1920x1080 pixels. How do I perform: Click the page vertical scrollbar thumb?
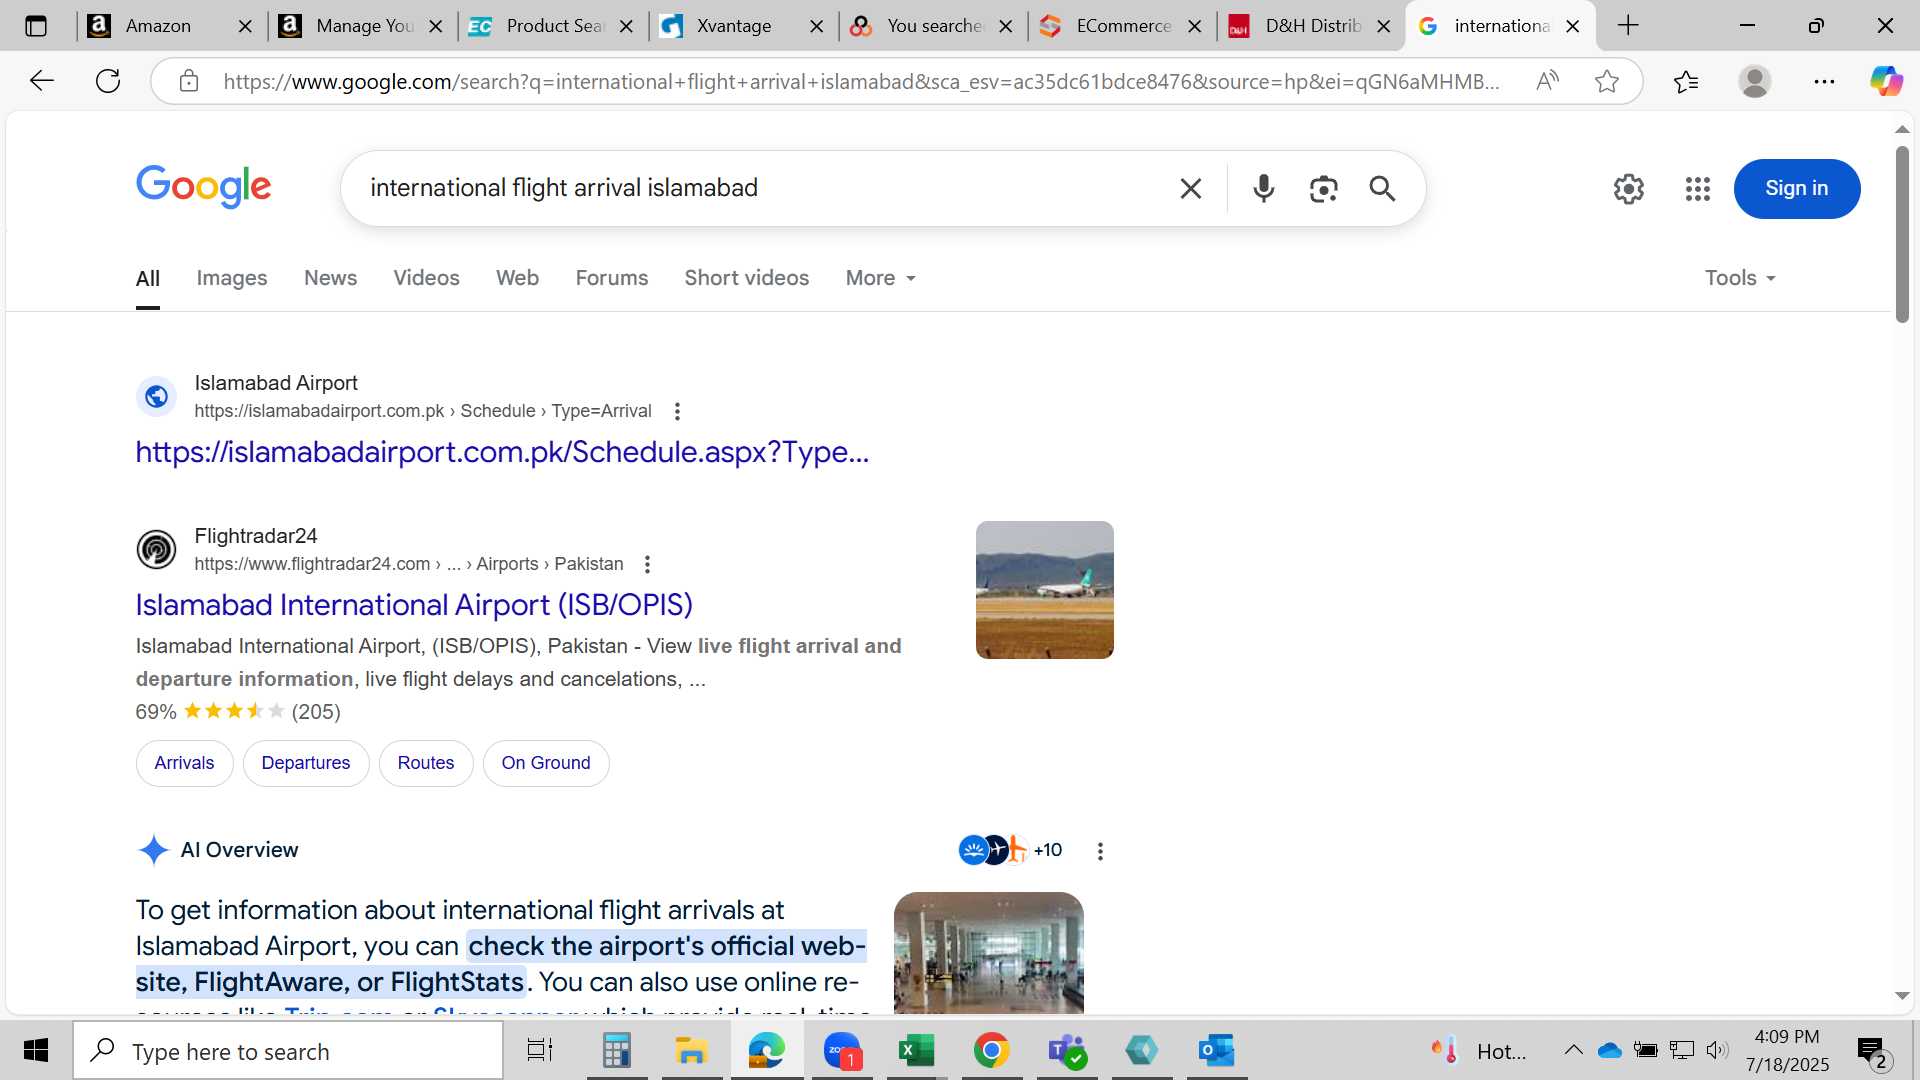(x=1902, y=234)
